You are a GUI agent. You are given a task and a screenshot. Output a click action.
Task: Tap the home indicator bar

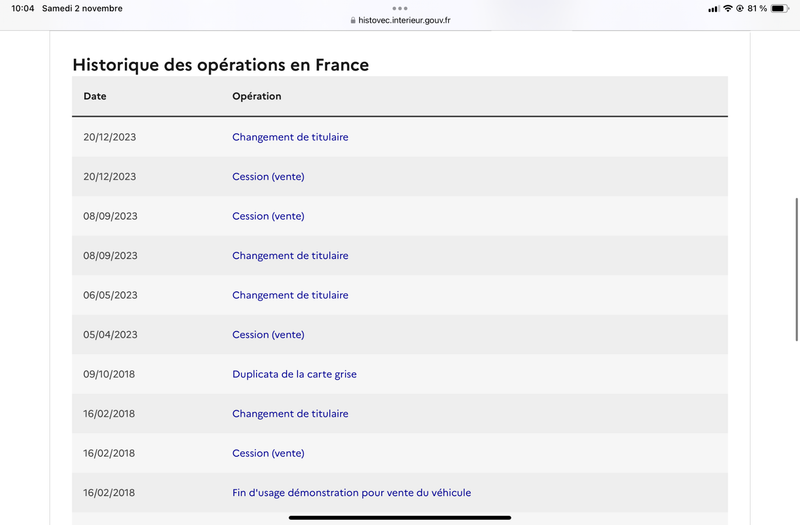(x=400, y=517)
